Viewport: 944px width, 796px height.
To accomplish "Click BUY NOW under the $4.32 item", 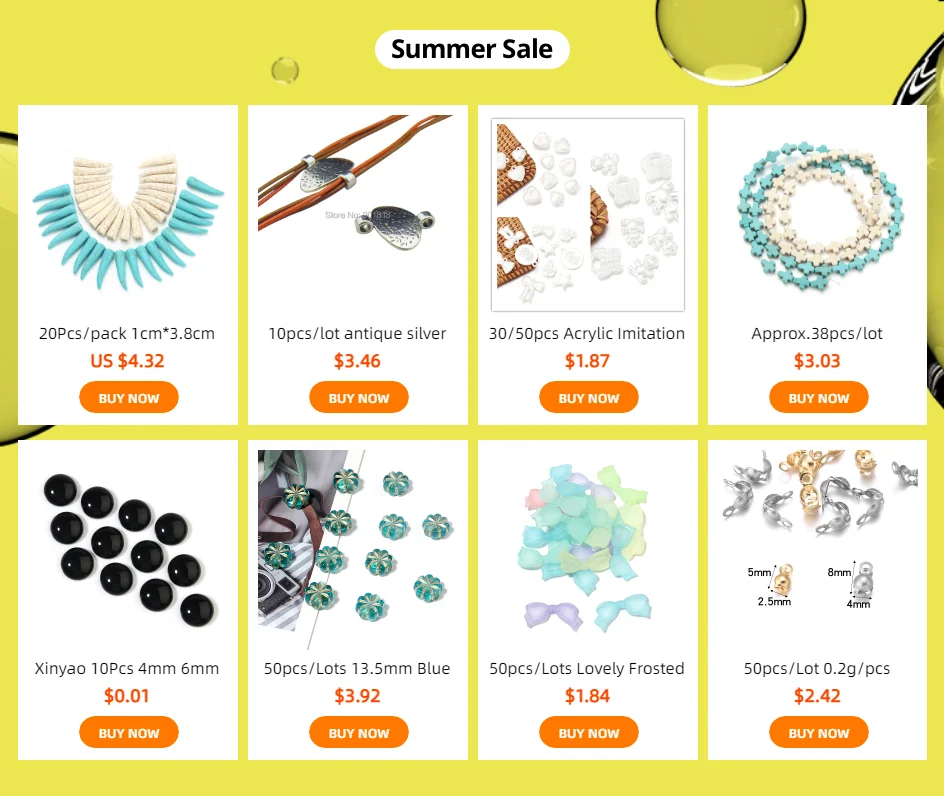I will [x=128, y=397].
